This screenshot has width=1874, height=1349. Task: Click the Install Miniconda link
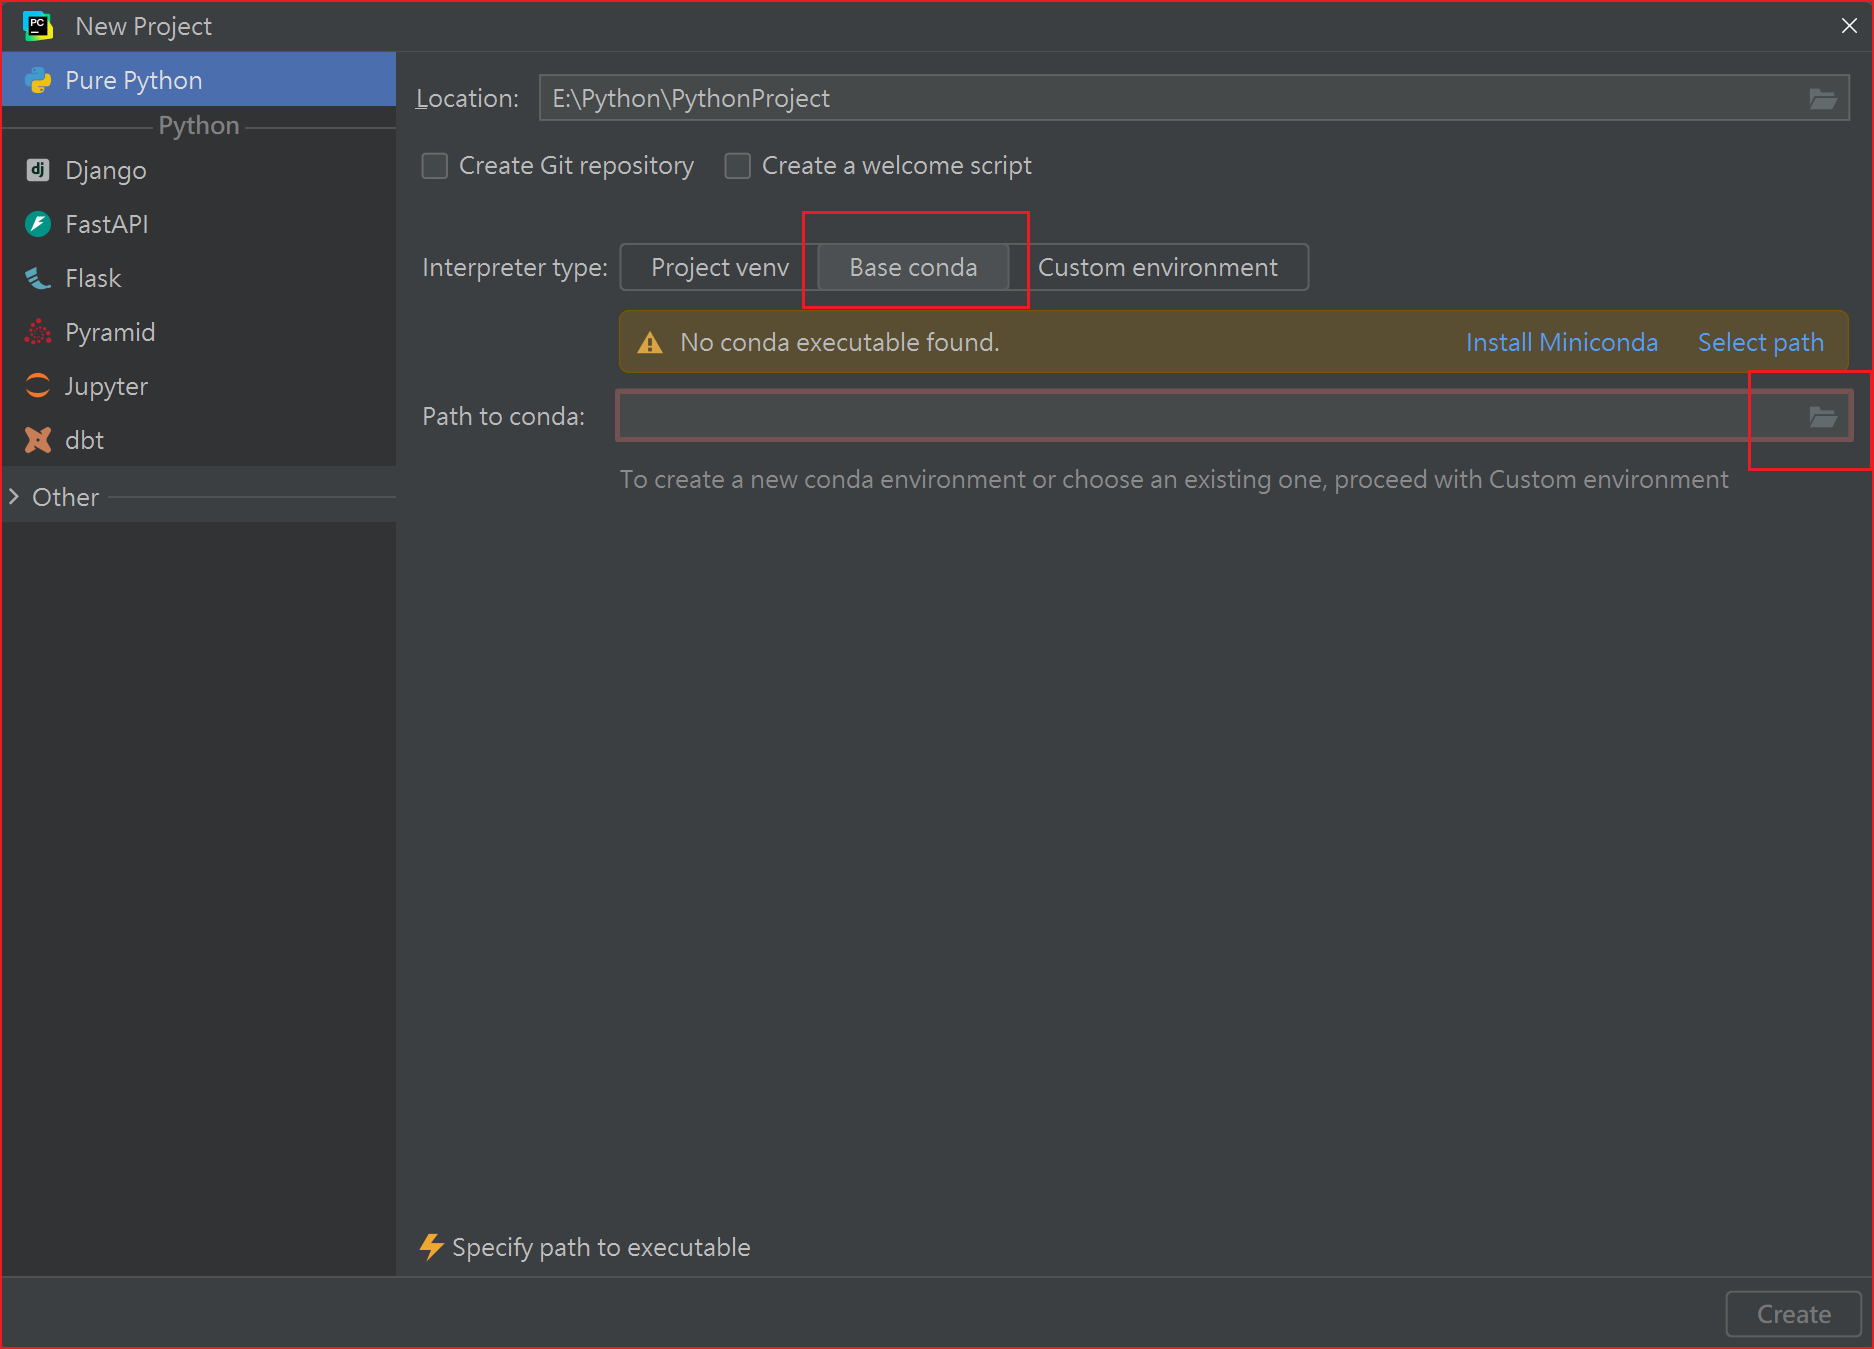tap(1561, 343)
